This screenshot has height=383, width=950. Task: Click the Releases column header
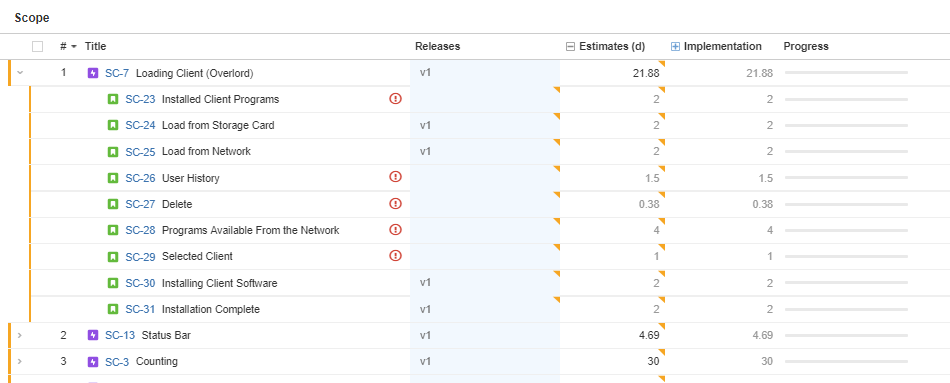(x=437, y=46)
